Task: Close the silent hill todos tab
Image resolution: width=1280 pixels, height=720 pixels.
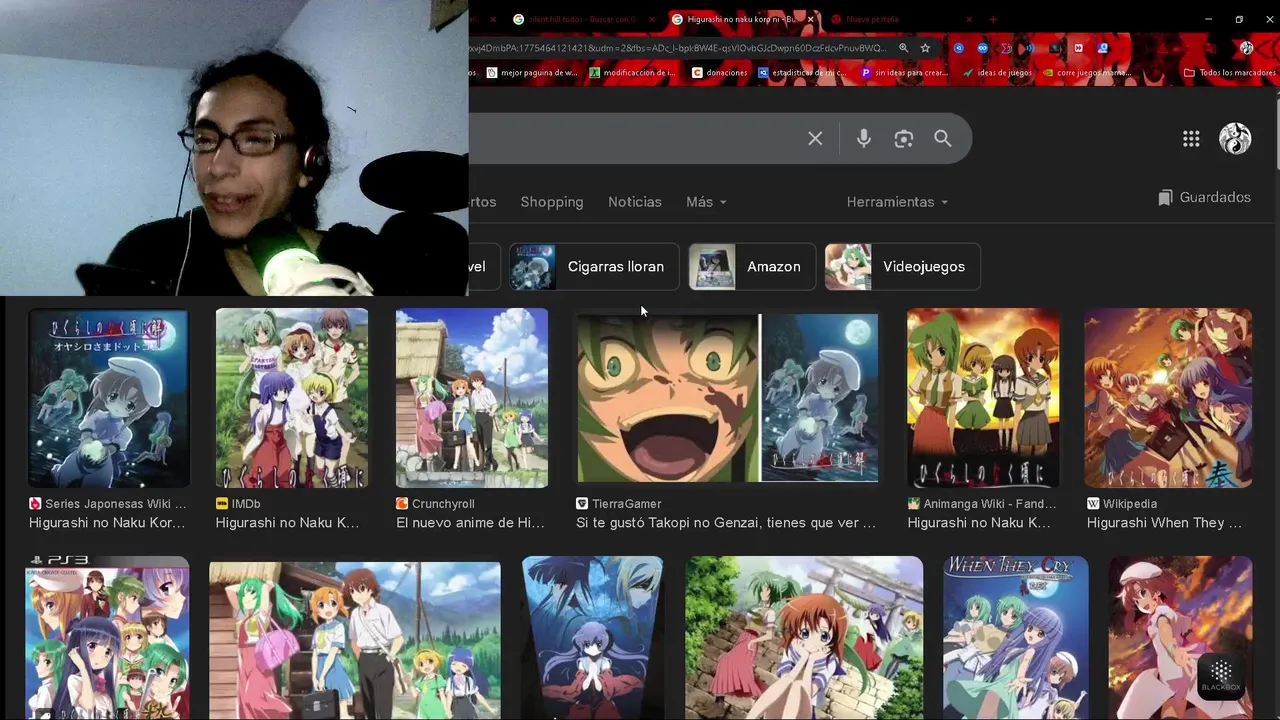Action: click(652, 19)
